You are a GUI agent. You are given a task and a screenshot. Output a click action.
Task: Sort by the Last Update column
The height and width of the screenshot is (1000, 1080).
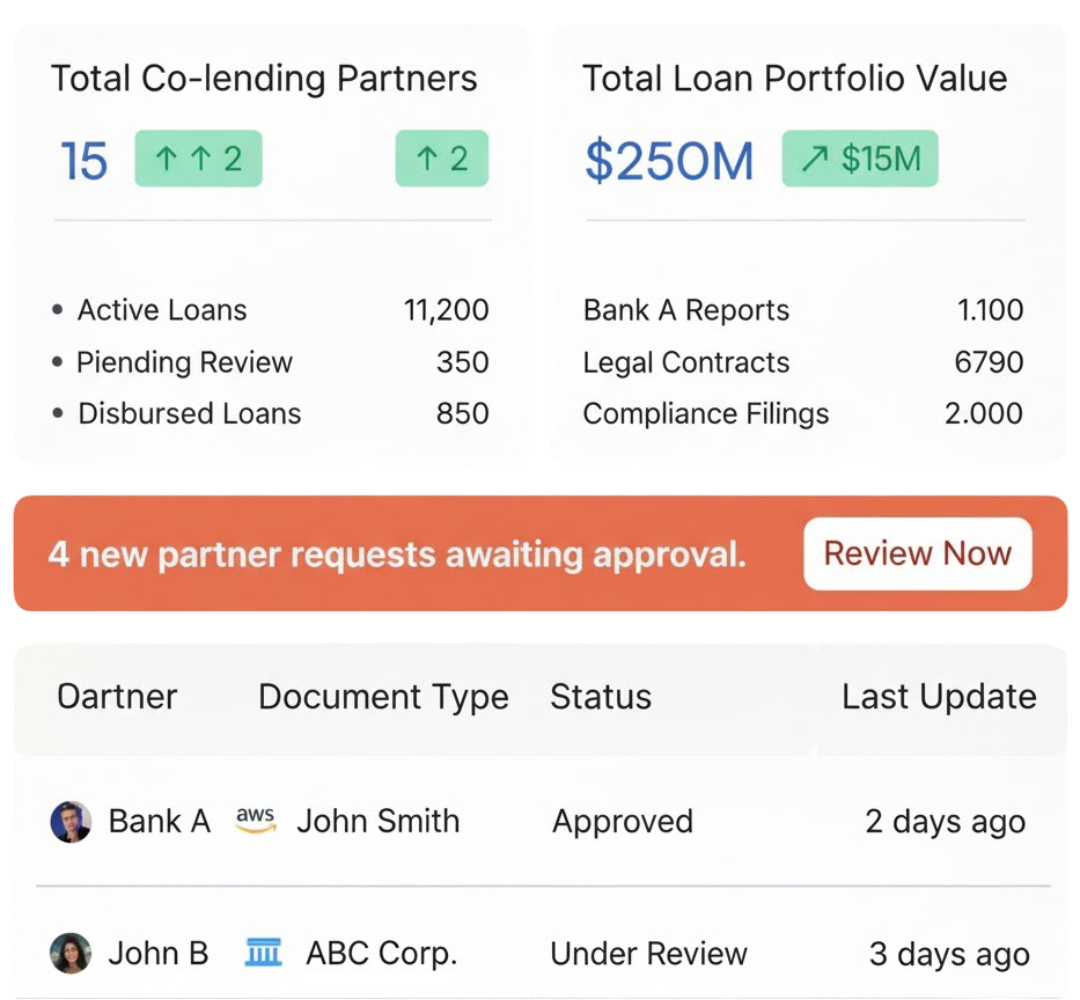(938, 697)
